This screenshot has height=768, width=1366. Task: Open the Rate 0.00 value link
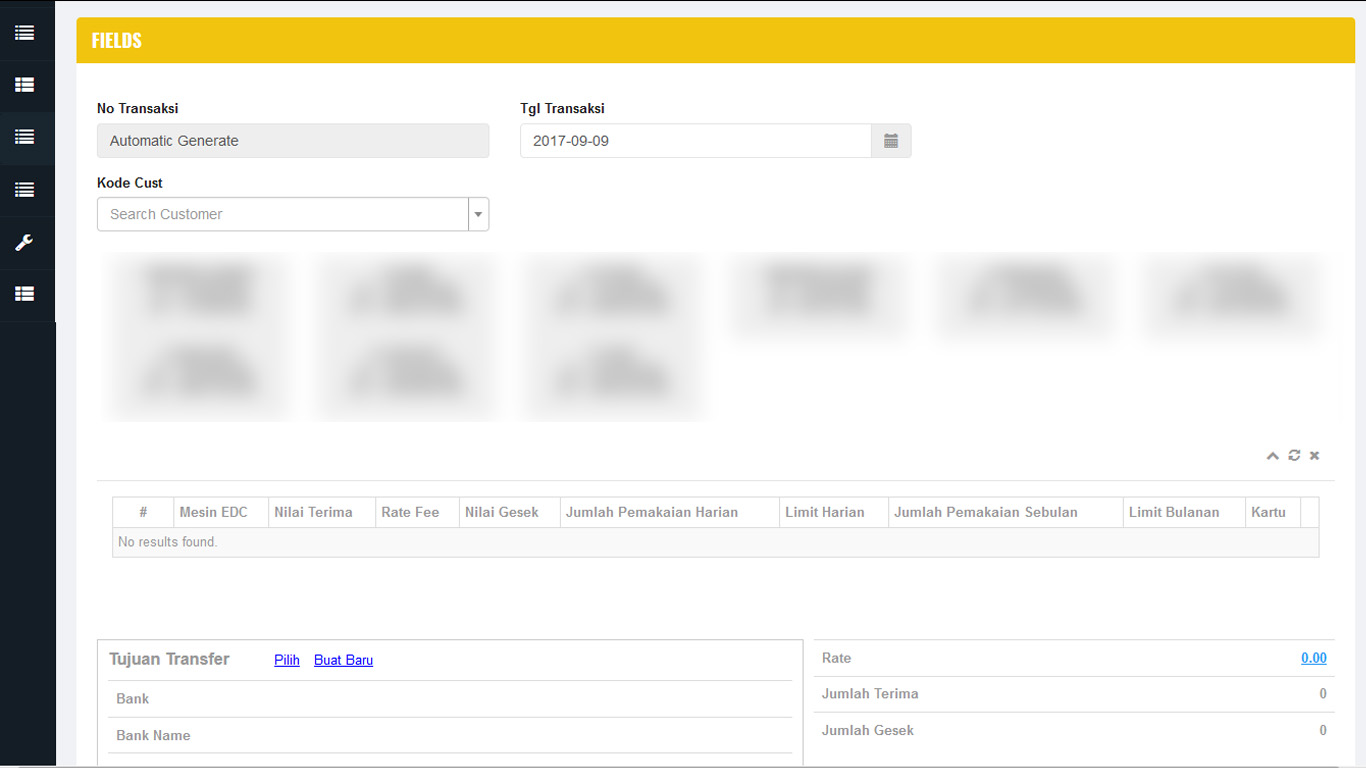click(1313, 658)
